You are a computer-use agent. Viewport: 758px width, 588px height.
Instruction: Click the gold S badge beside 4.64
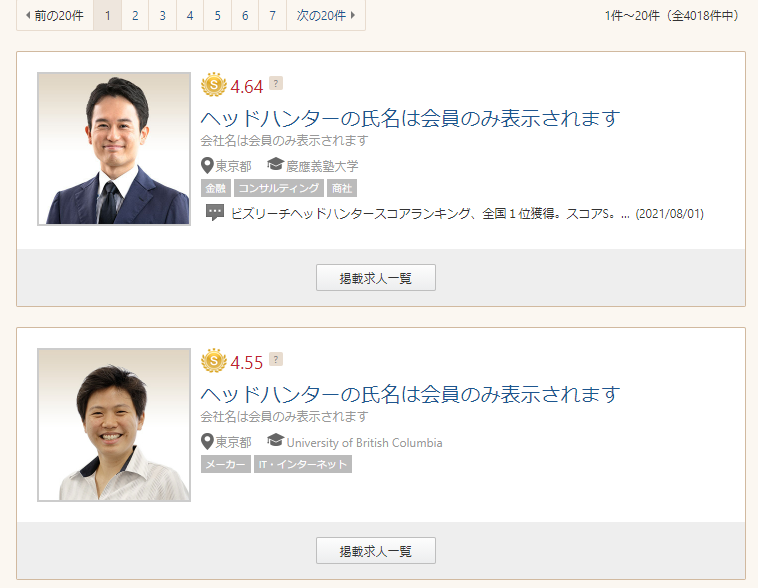pos(213,85)
